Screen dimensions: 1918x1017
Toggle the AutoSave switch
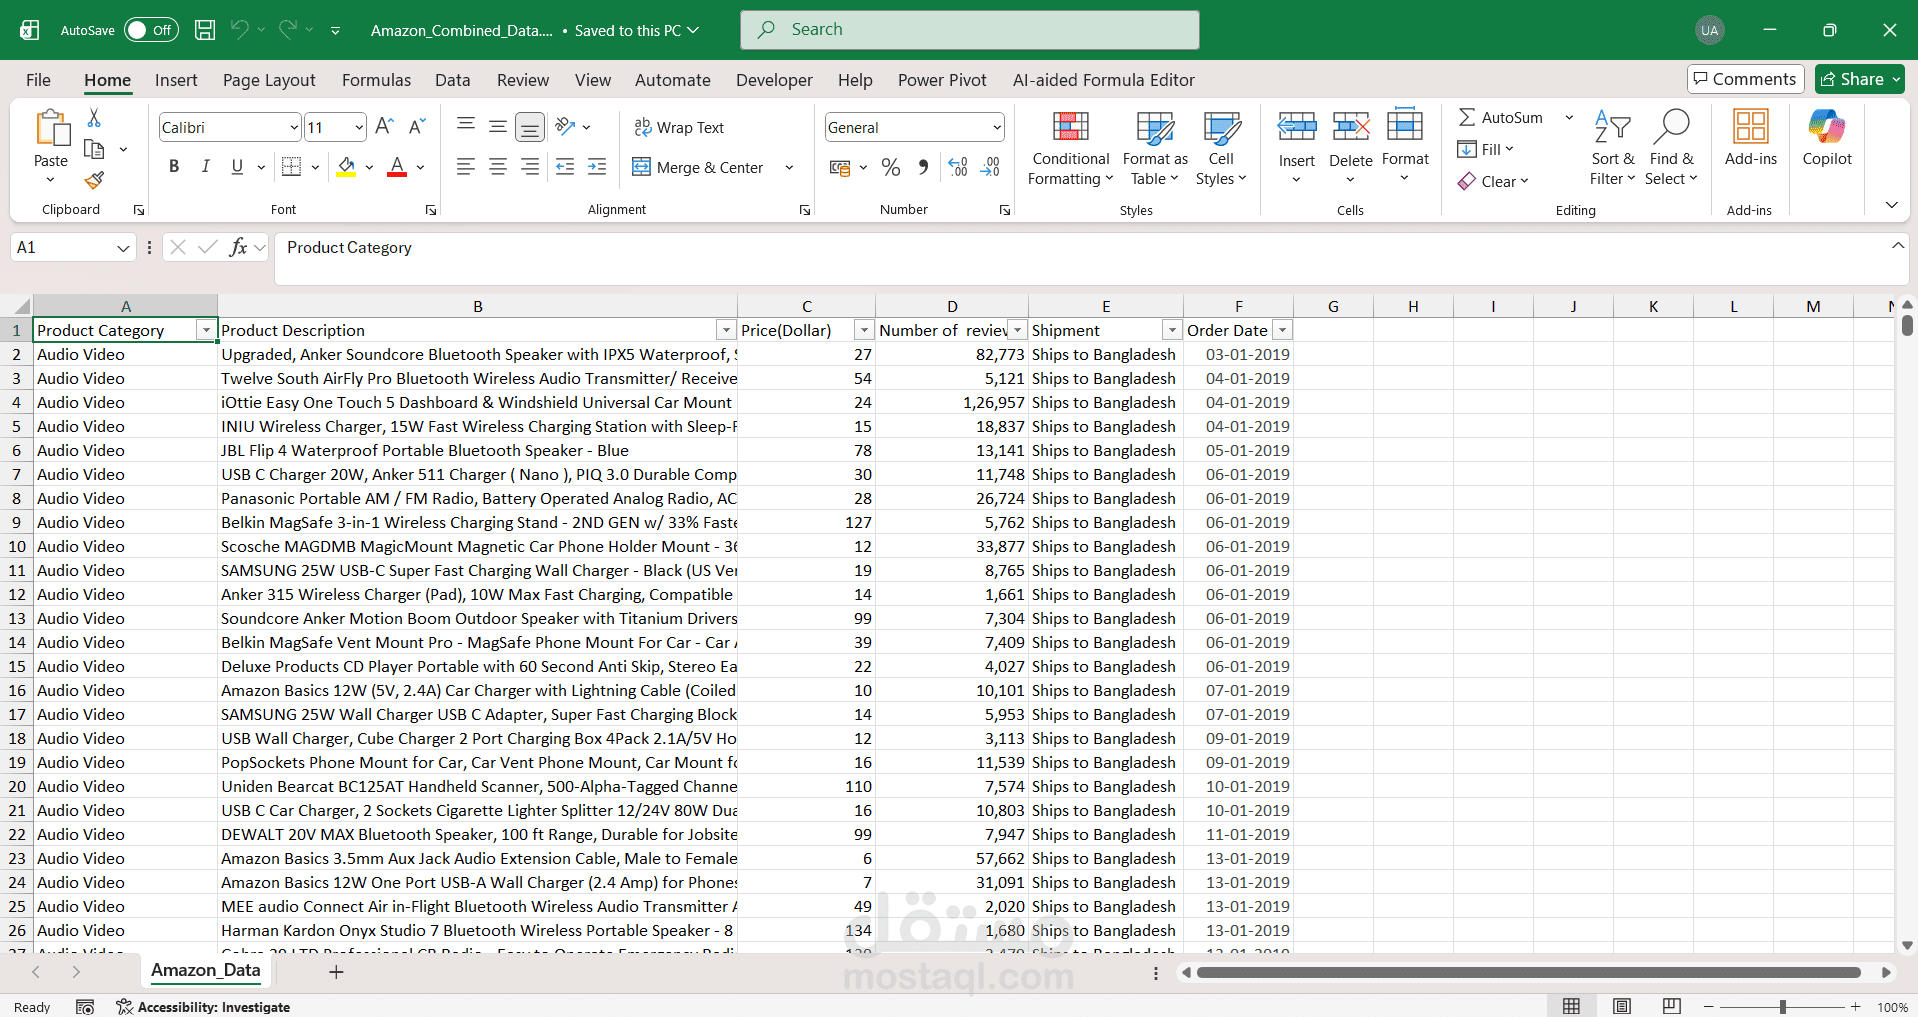click(x=151, y=30)
